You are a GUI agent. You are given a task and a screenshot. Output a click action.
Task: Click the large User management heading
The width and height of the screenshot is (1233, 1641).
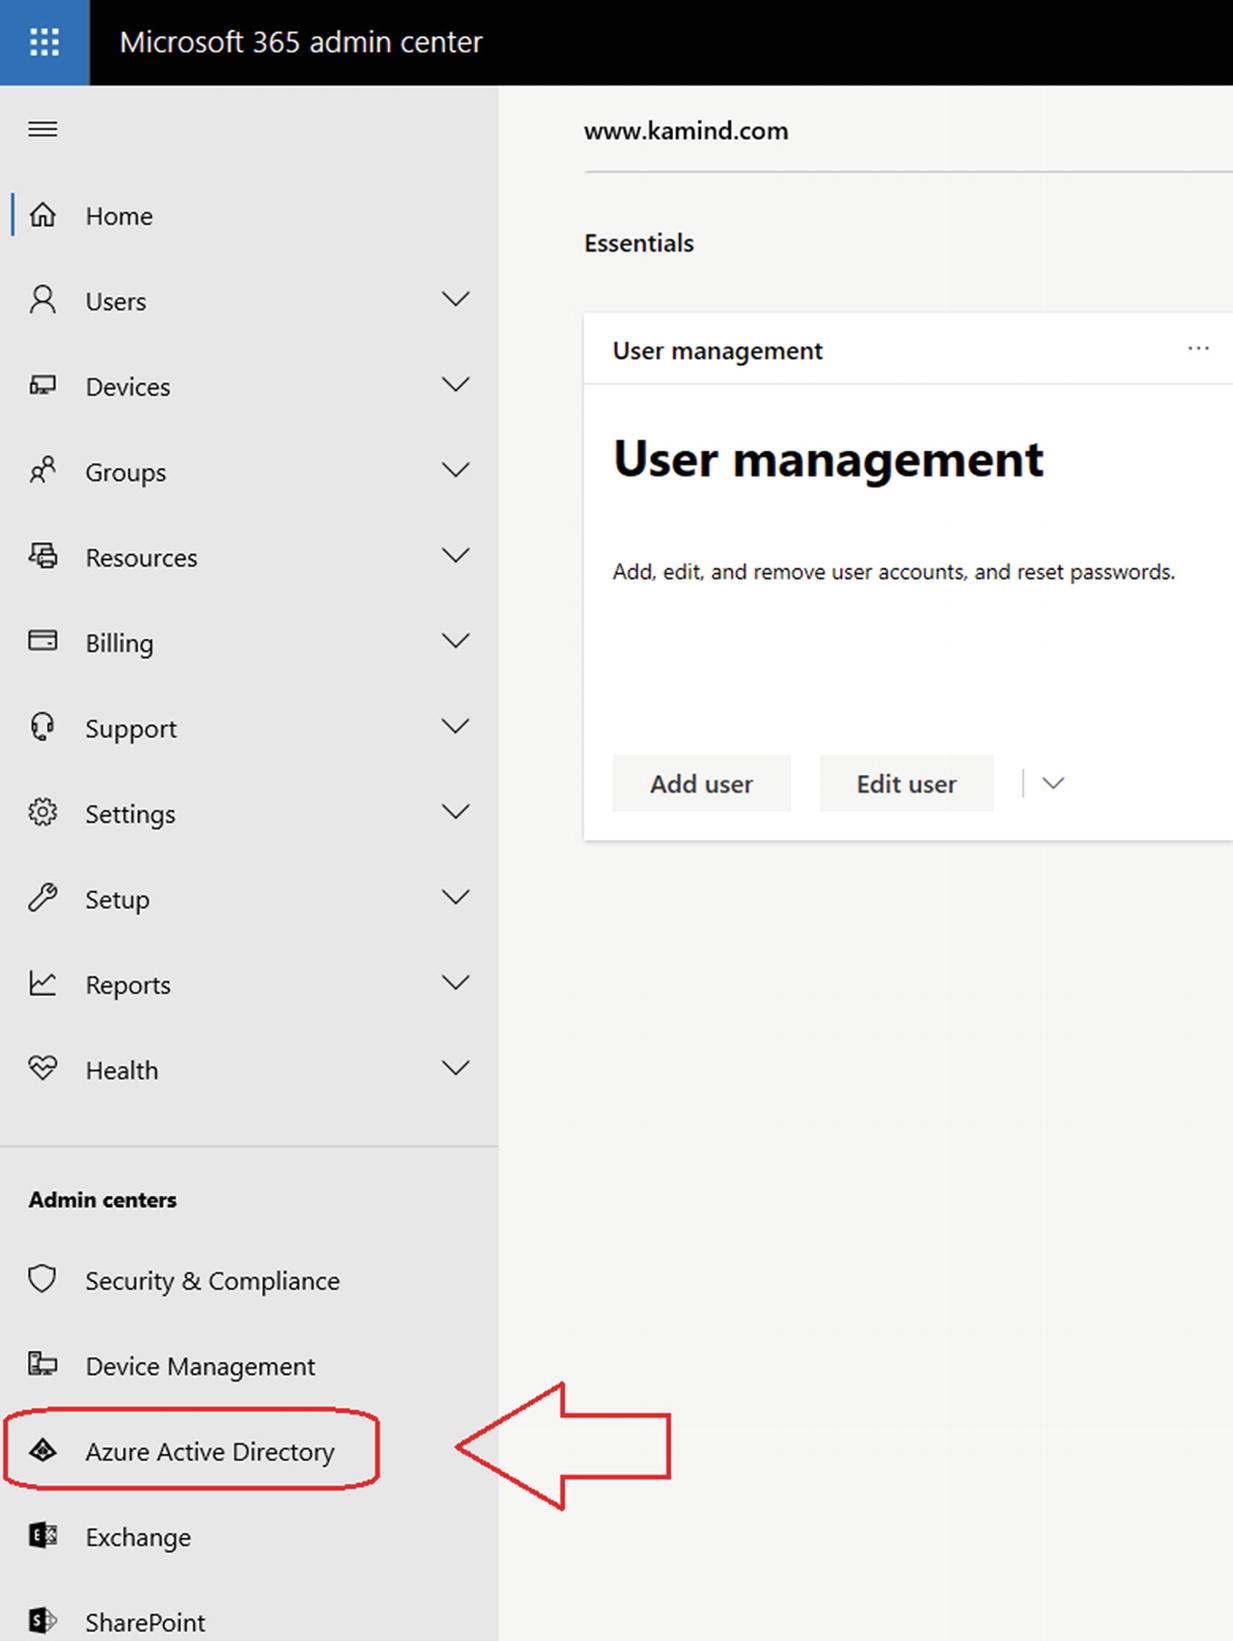tap(828, 460)
